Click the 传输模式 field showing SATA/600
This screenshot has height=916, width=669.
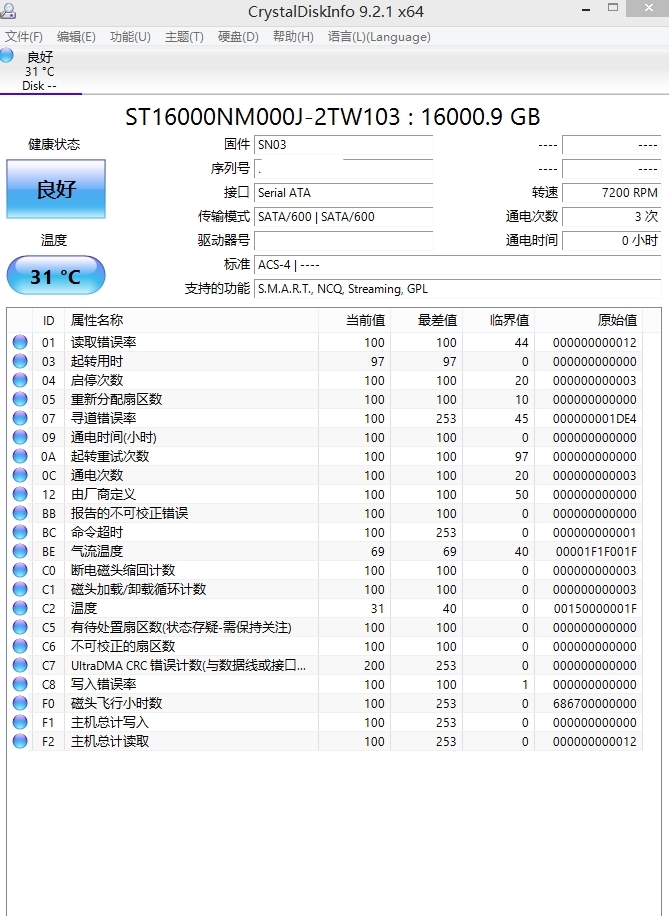(344, 217)
